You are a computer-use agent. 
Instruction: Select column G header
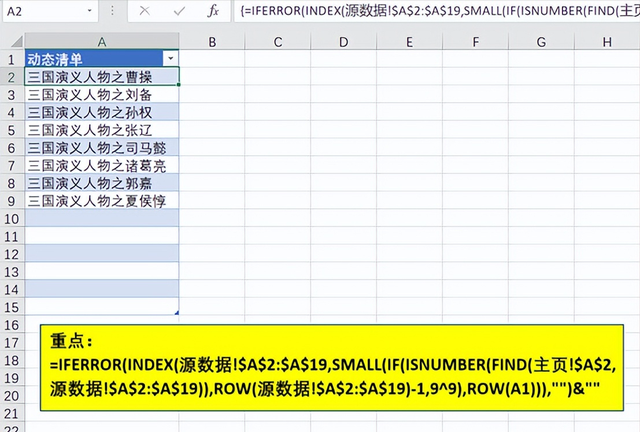click(x=541, y=42)
